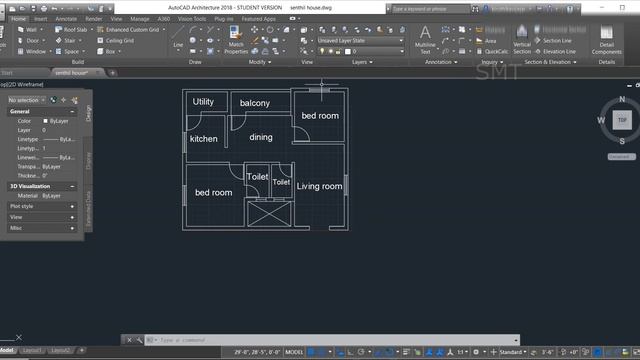Add a new drawing tab with plus button
This screenshot has width=640, height=360.
pyautogui.click(x=112, y=73)
